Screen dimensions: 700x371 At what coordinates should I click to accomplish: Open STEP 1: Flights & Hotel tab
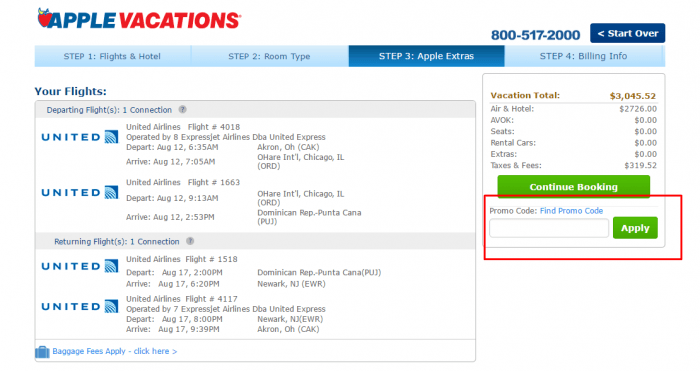(x=112, y=56)
